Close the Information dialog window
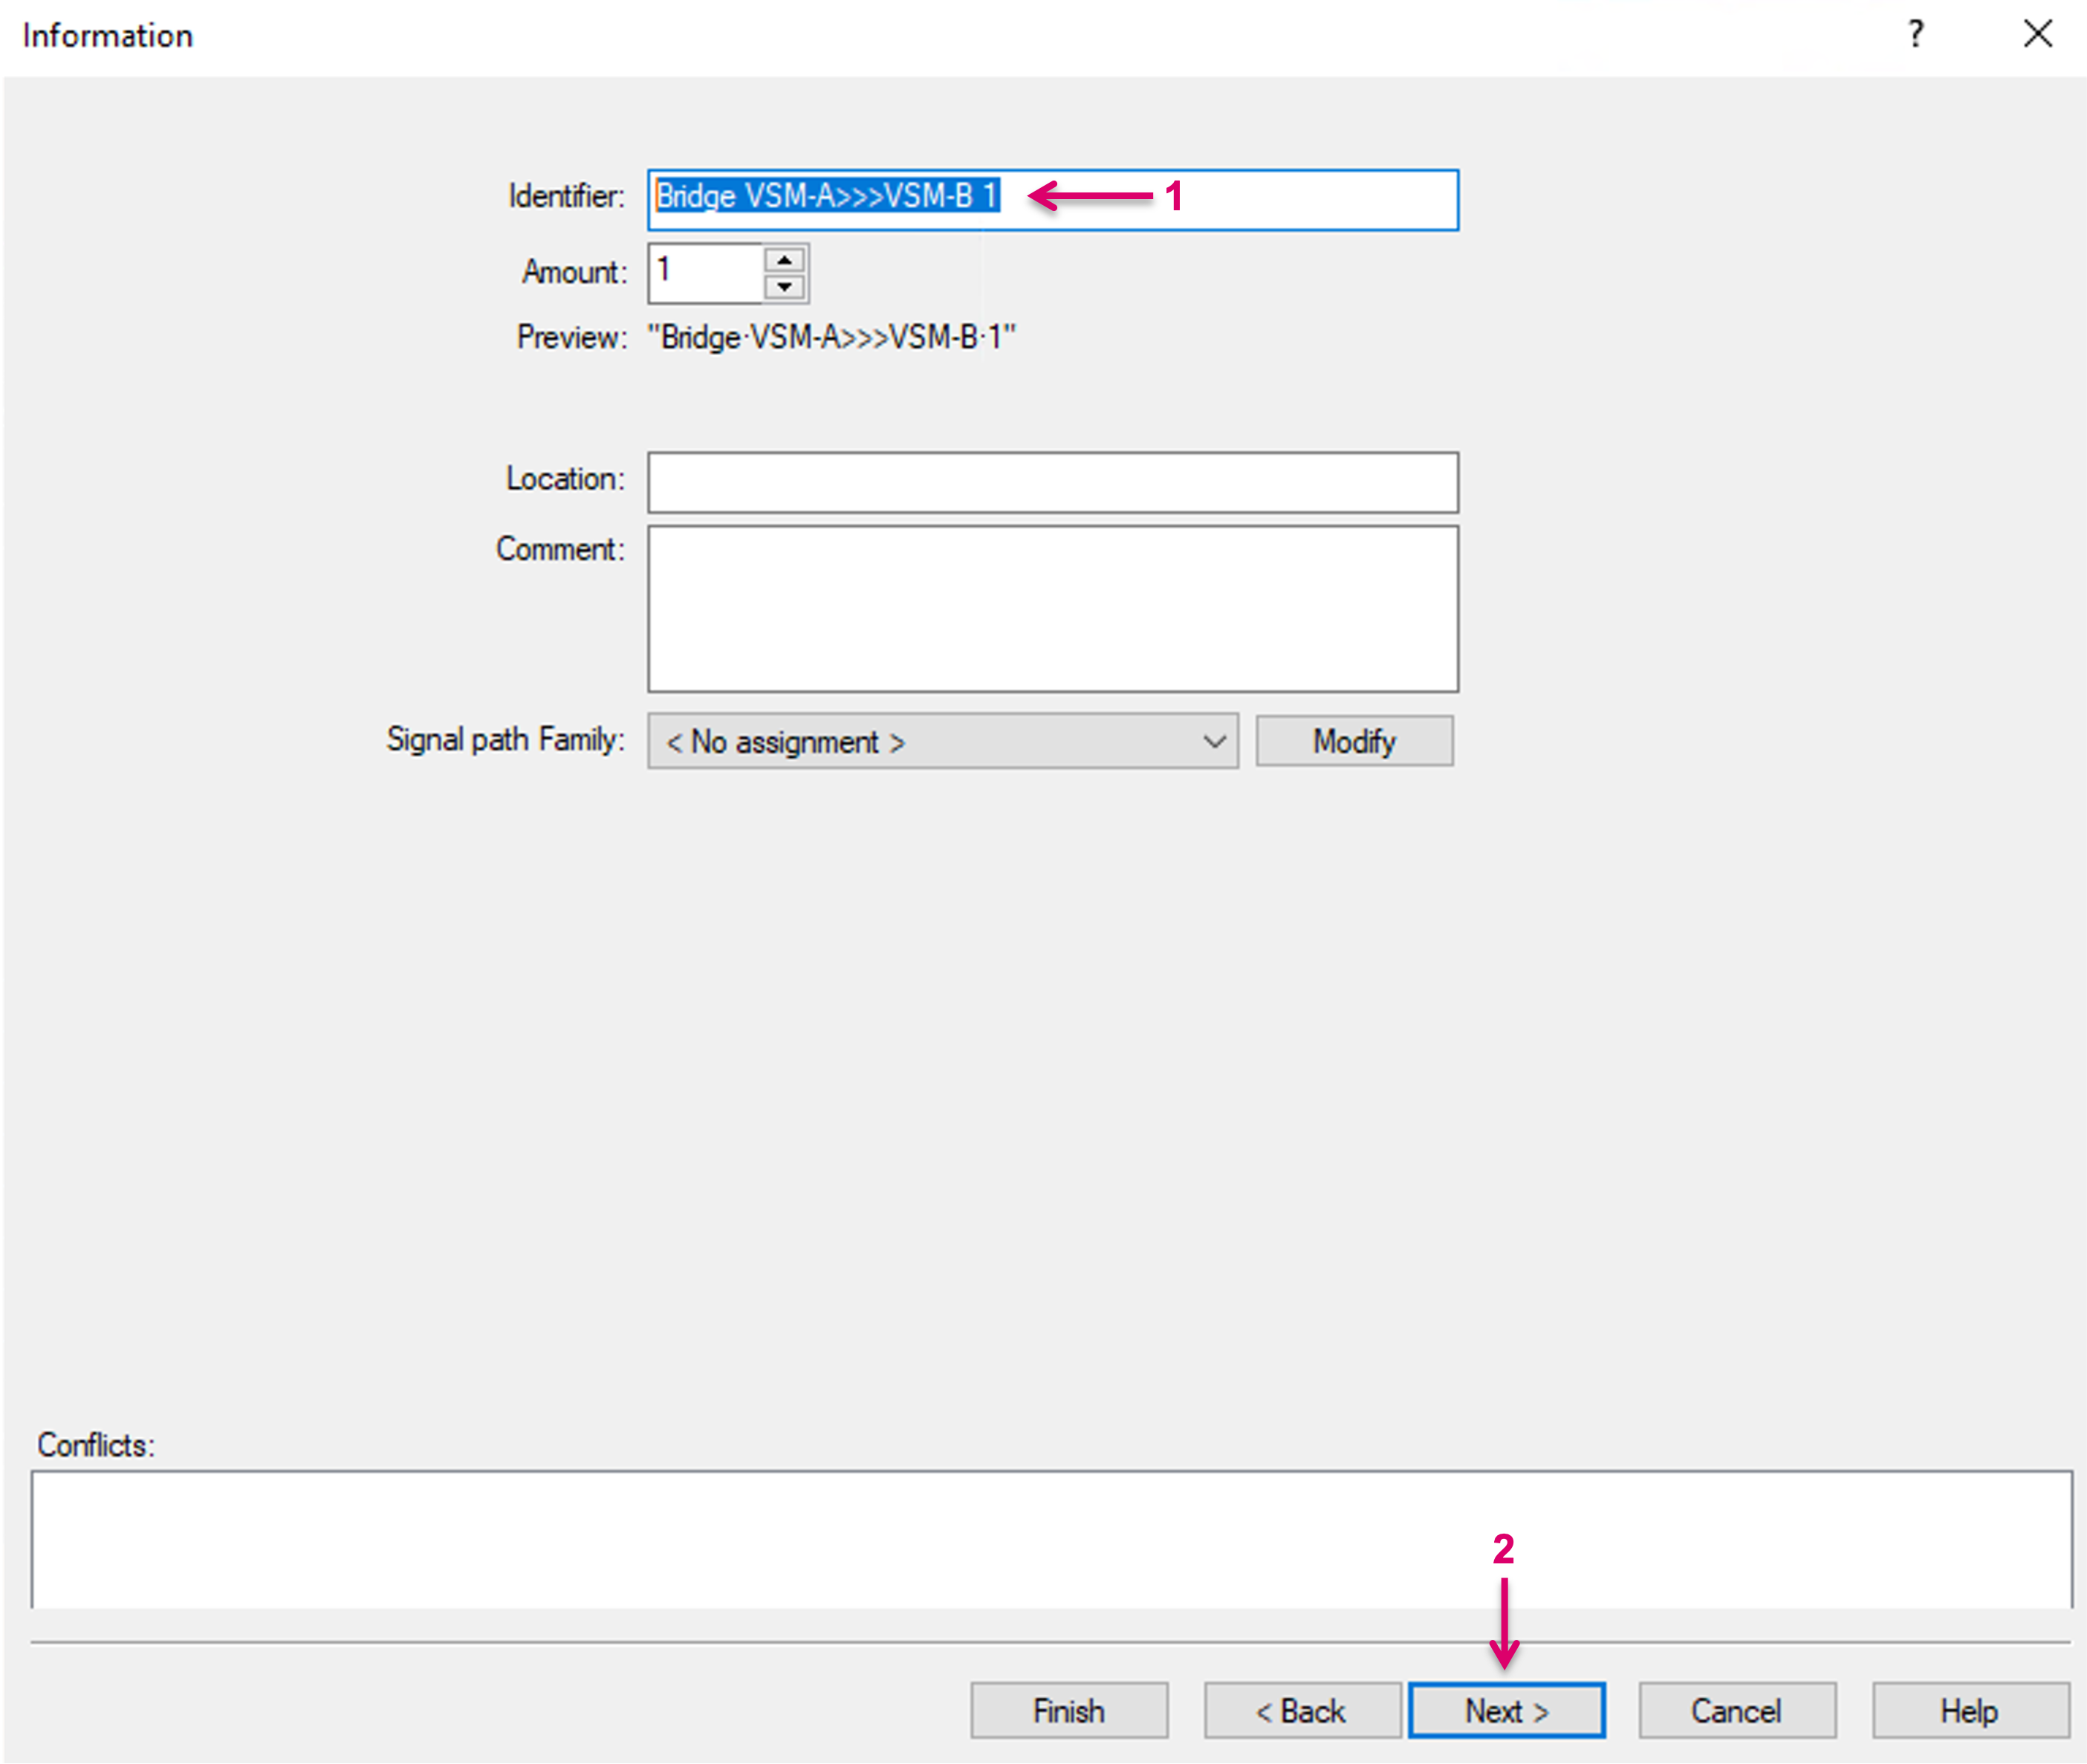Screen dimensions: 2087x1764 (2037, 35)
